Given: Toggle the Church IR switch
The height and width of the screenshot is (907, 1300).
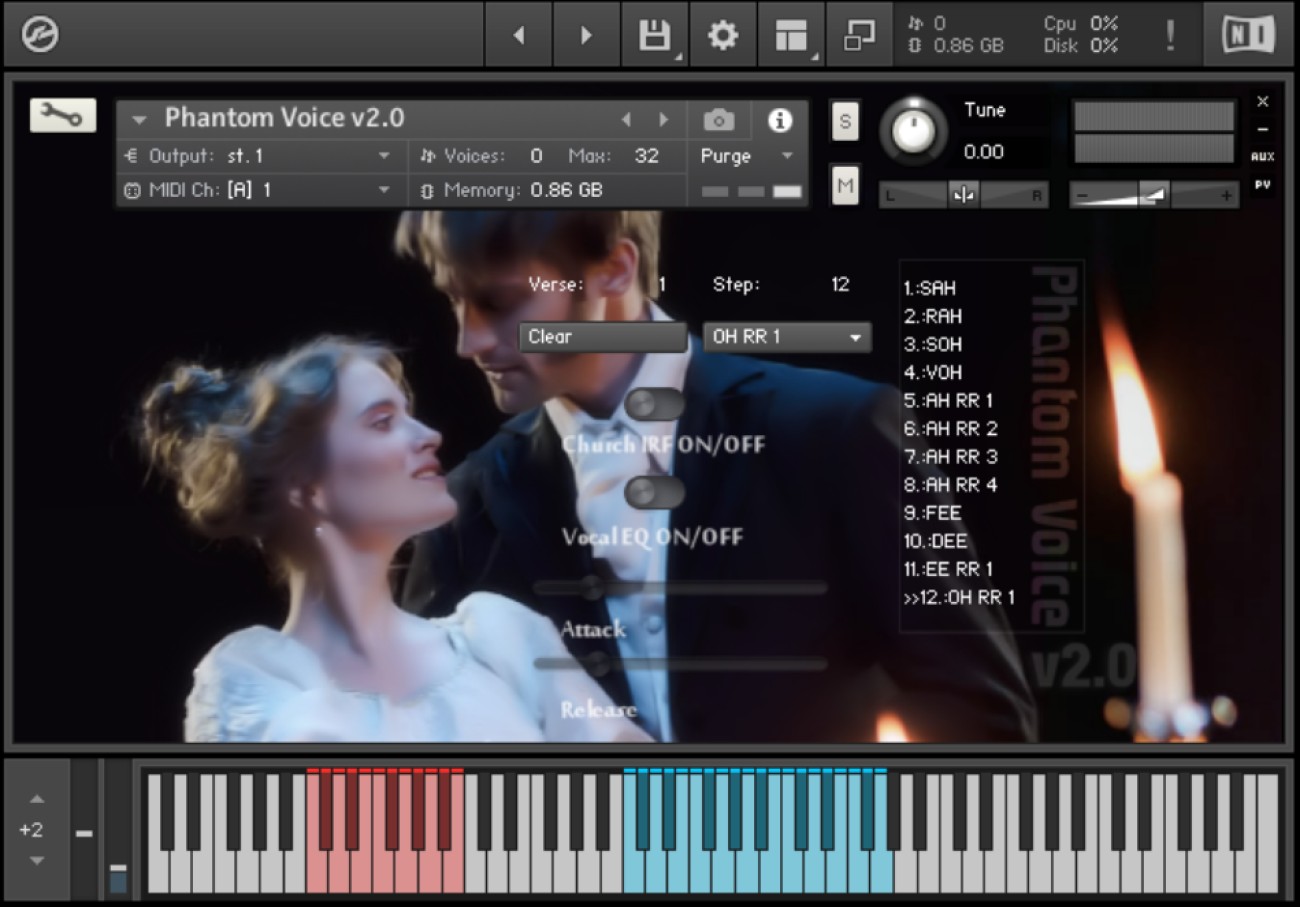Looking at the screenshot, I should (x=655, y=404).
